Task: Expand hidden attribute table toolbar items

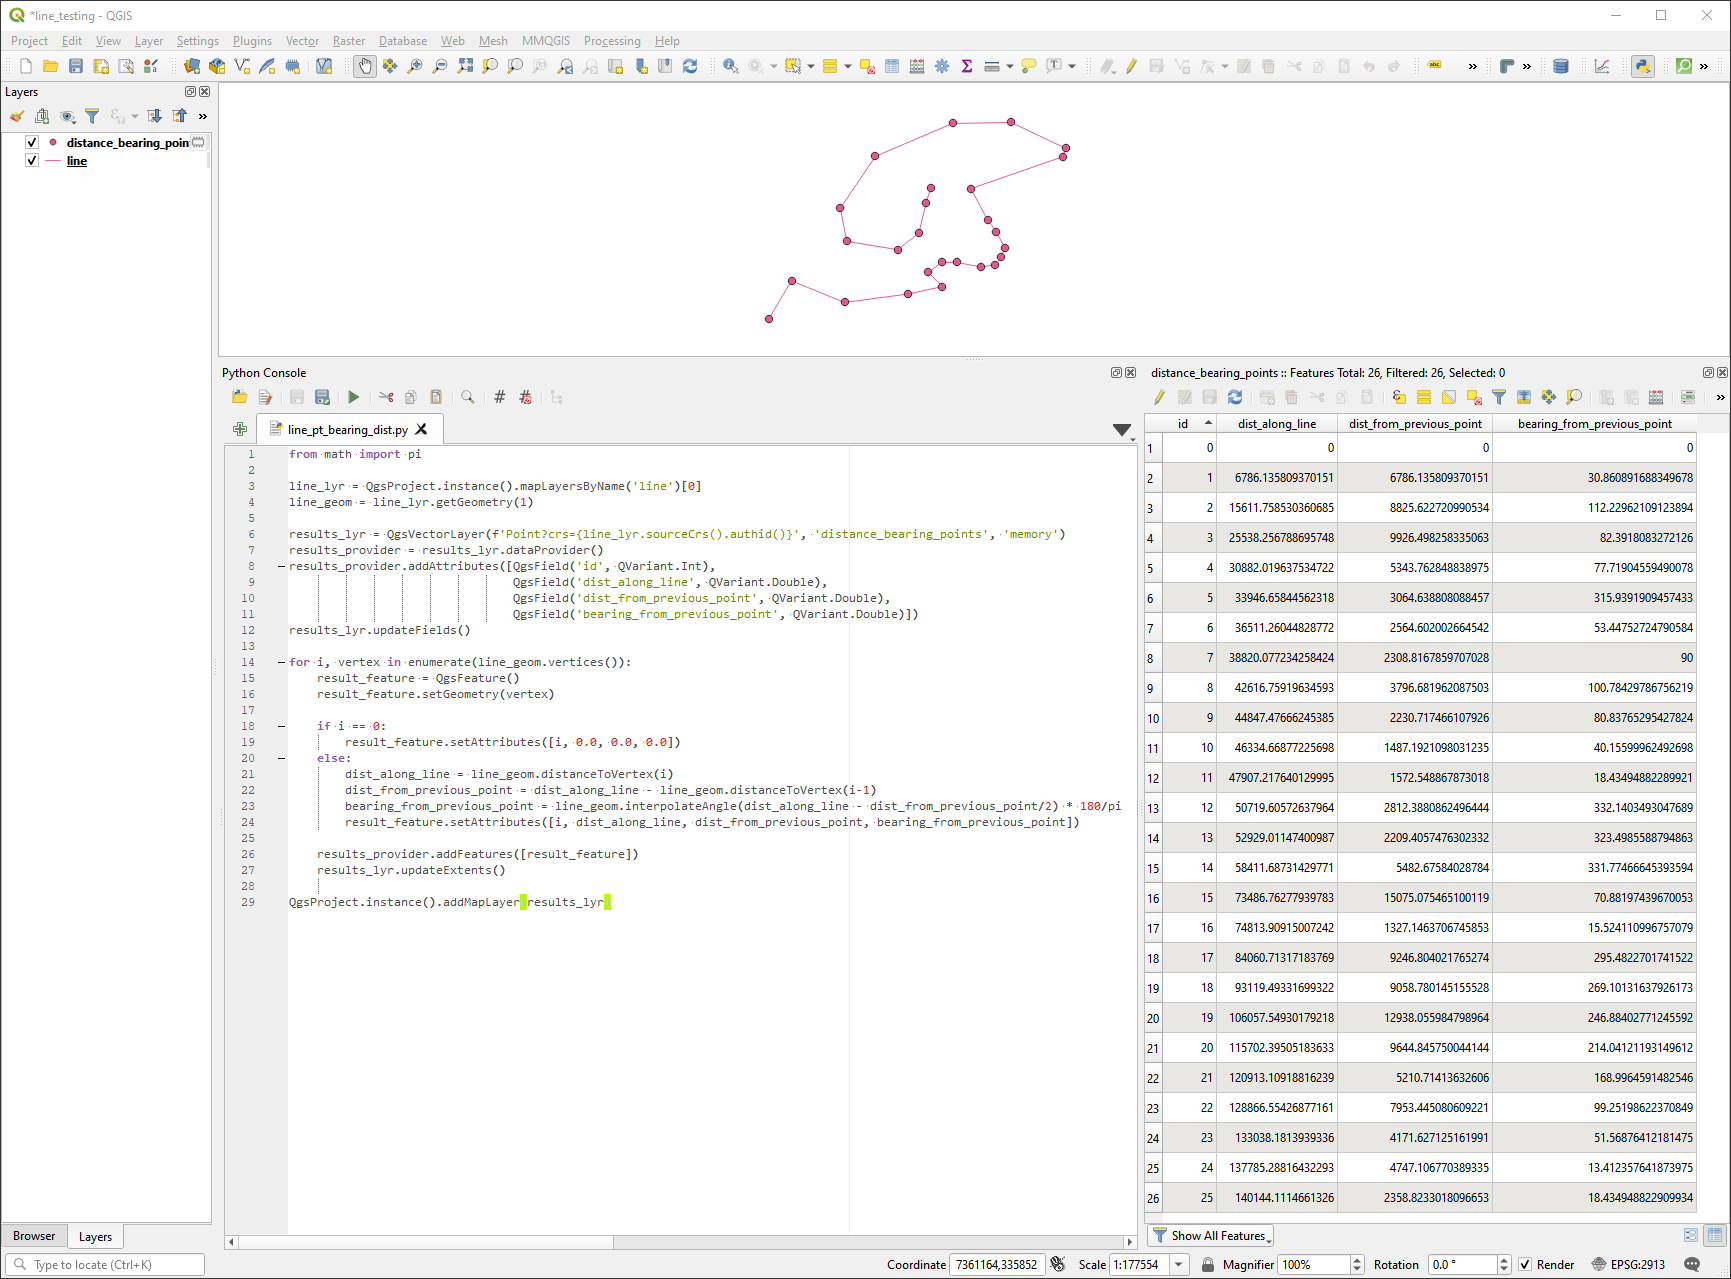Action: click(x=1720, y=397)
